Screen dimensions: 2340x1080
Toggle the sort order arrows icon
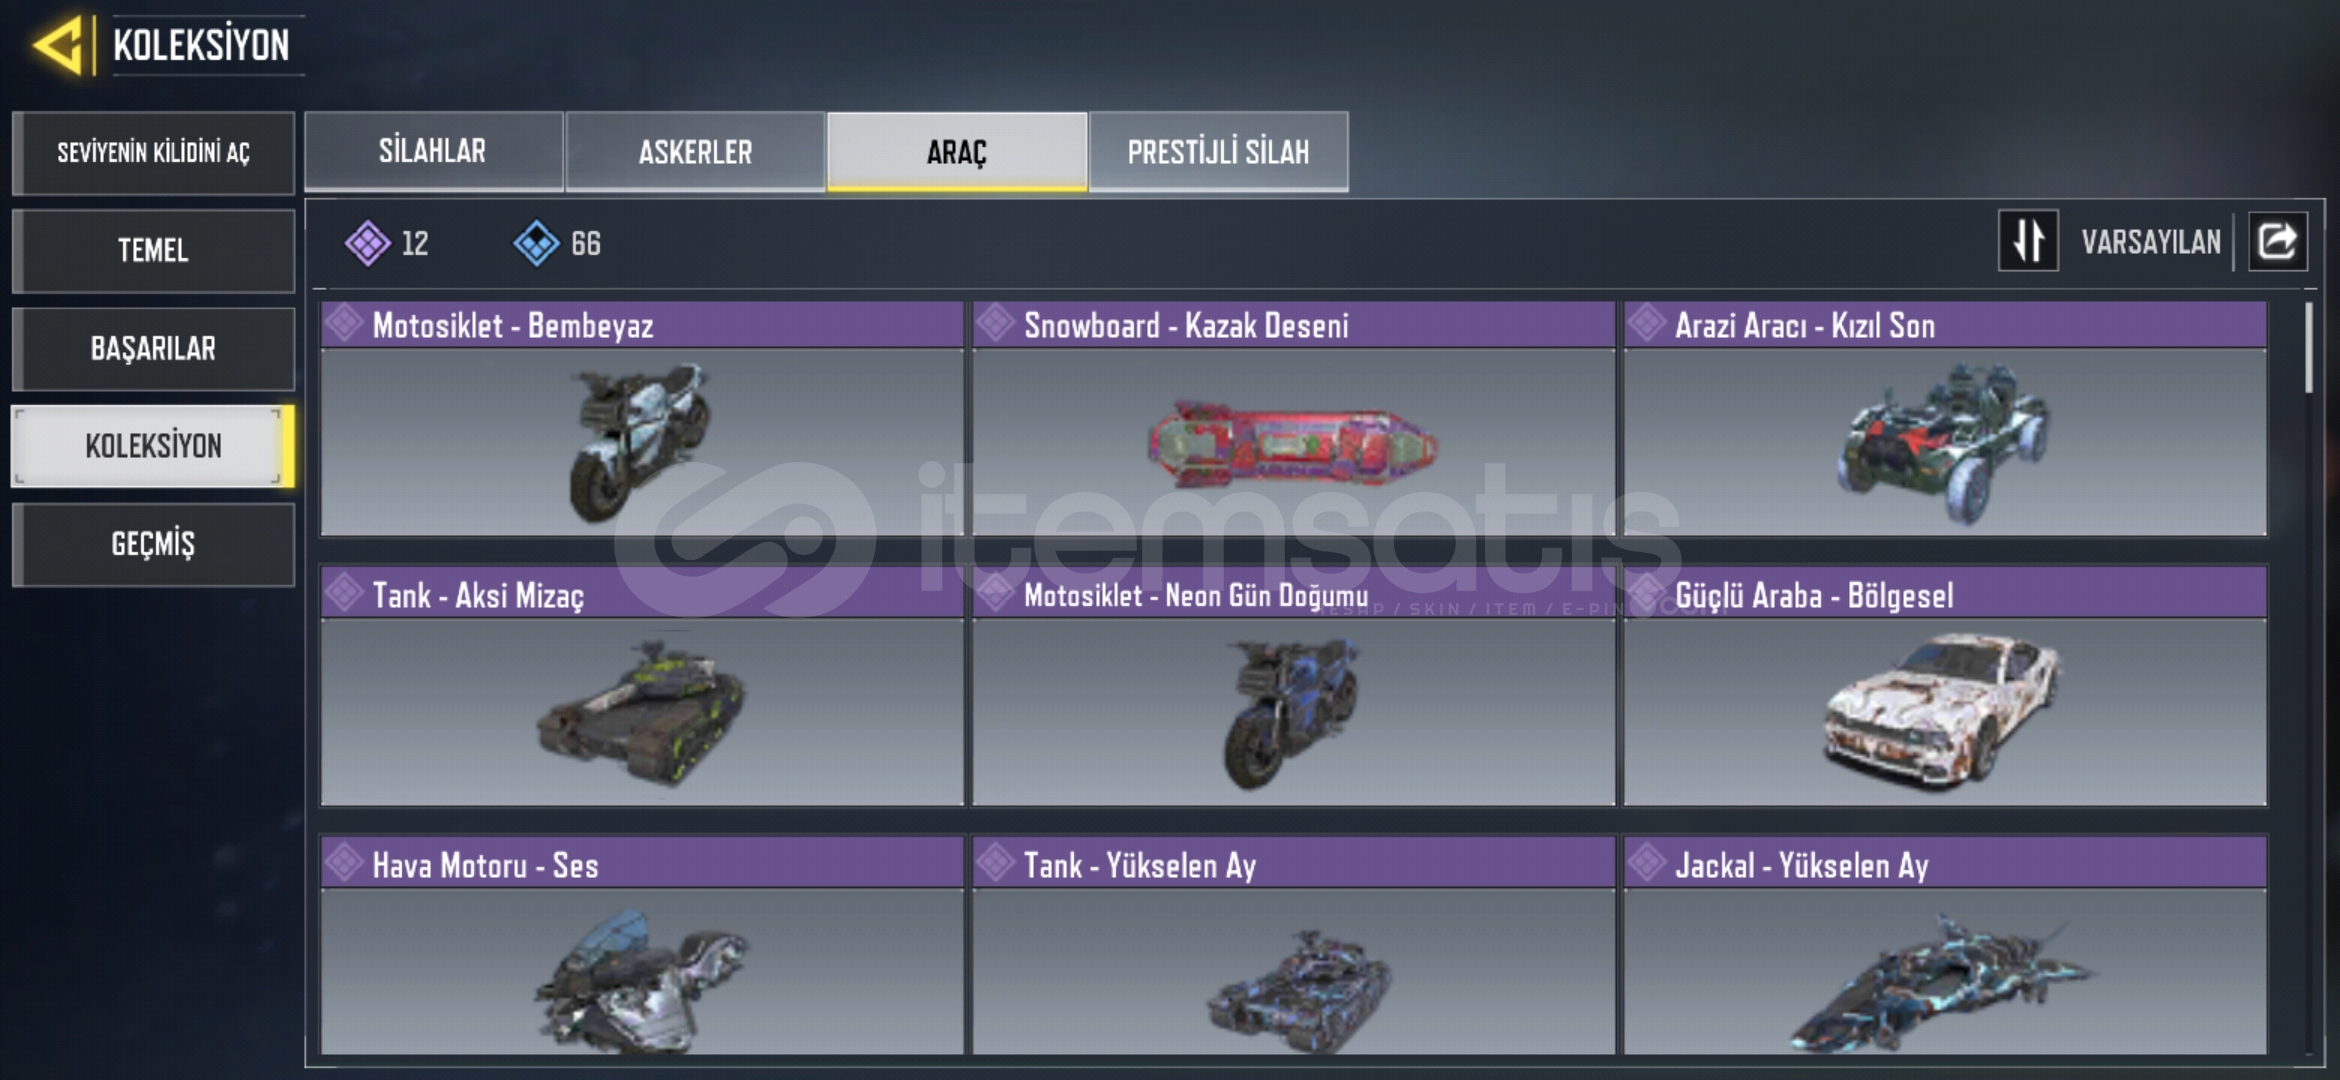pyautogui.click(x=2028, y=241)
